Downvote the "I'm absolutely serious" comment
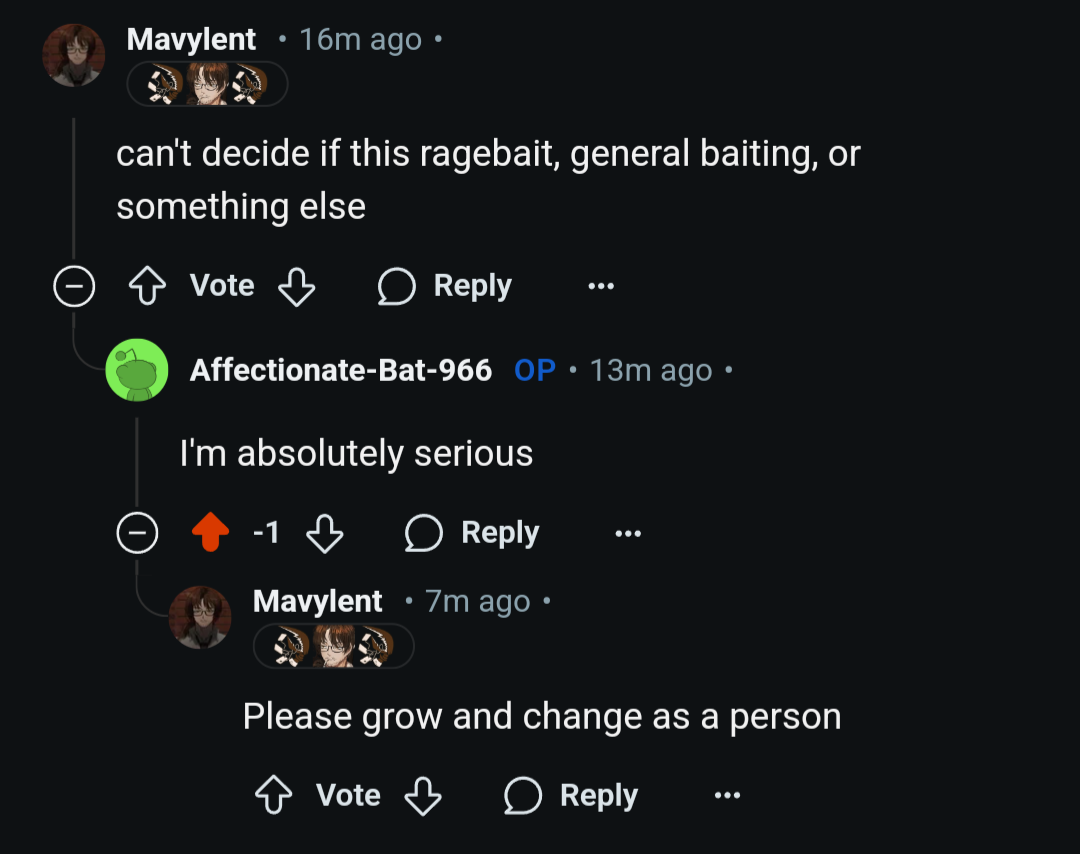 [x=324, y=534]
